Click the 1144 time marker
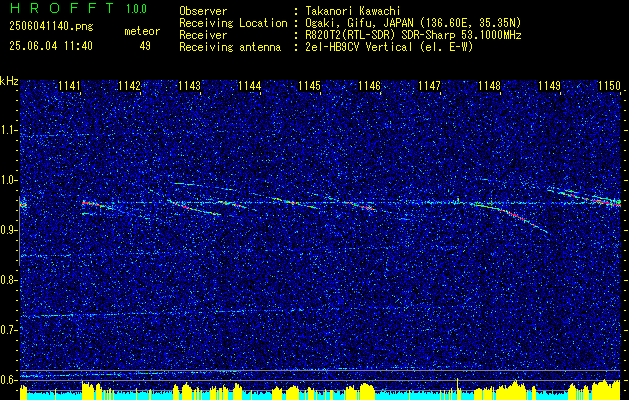The height and width of the screenshot is (400, 629). [250, 85]
